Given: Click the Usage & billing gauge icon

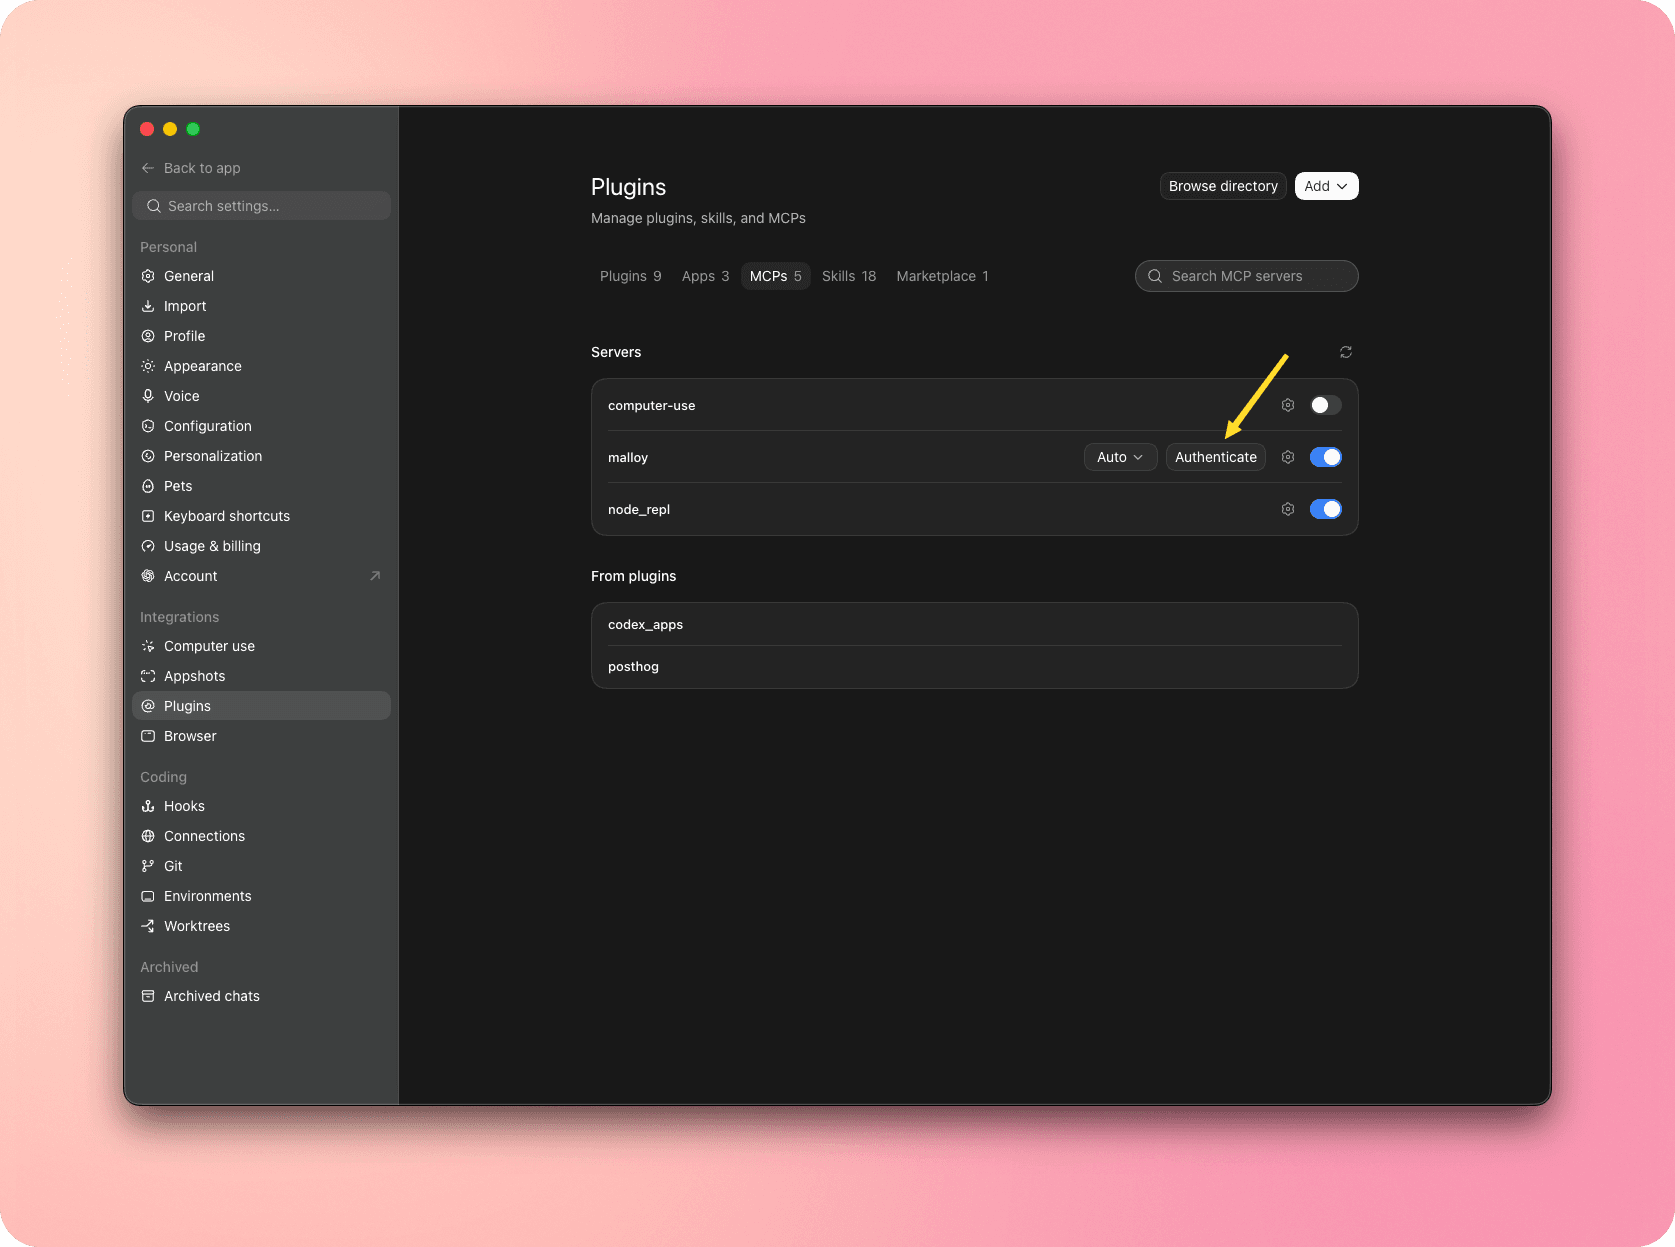Looking at the screenshot, I should click(x=148, y=546).
